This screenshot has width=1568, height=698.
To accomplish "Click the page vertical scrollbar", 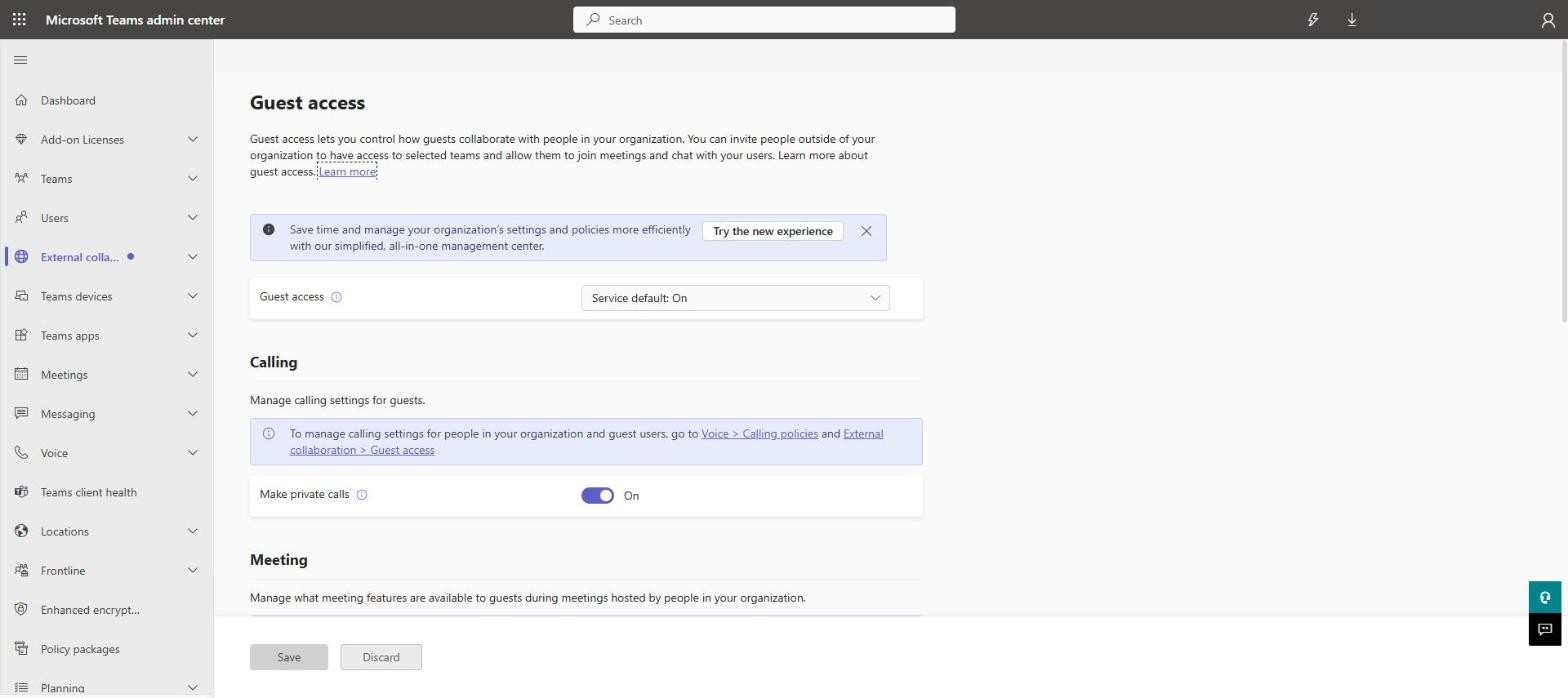I will click(1563, 180).
